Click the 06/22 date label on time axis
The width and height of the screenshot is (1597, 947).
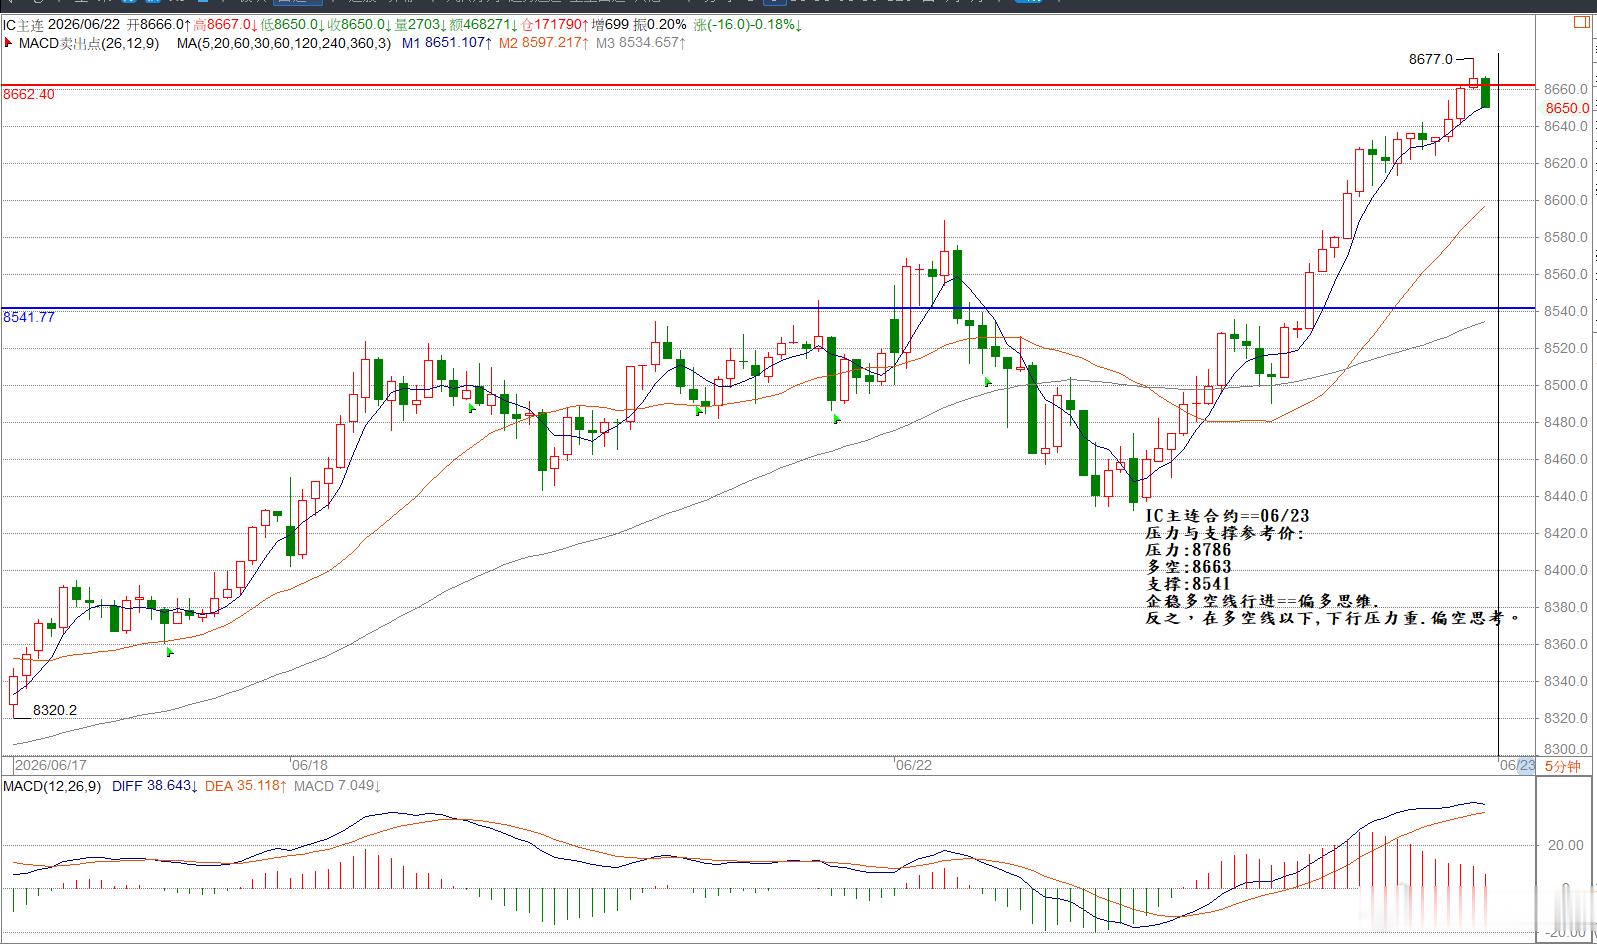coord(913,765)
